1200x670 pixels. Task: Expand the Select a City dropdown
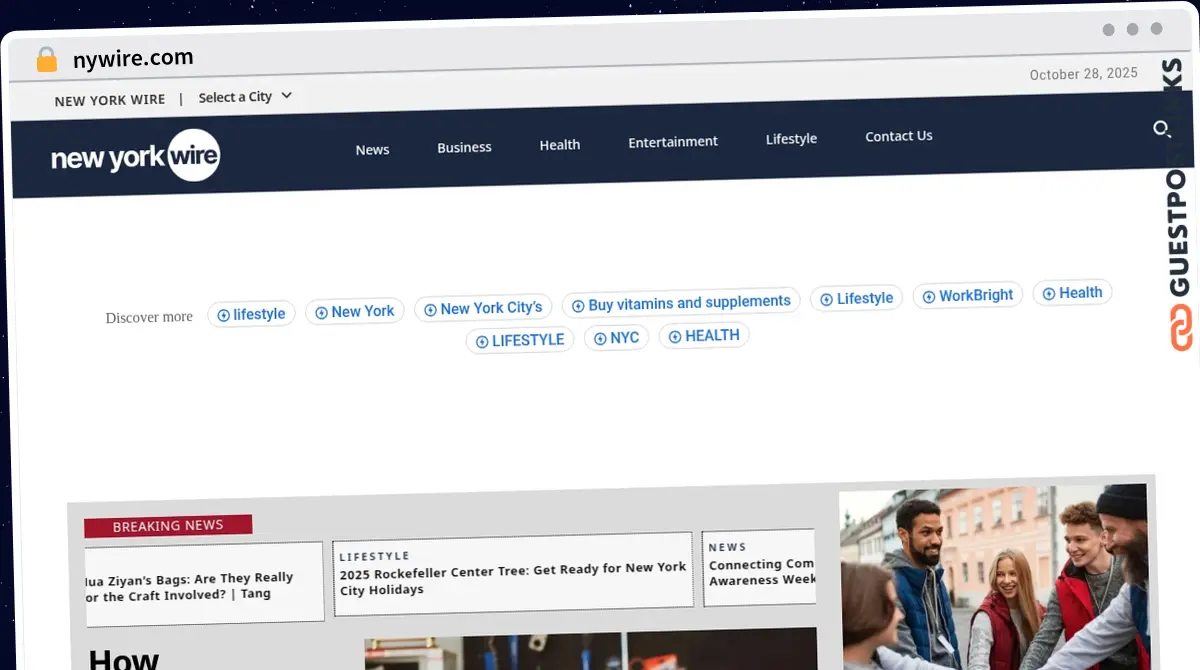[x=245, y=97]
